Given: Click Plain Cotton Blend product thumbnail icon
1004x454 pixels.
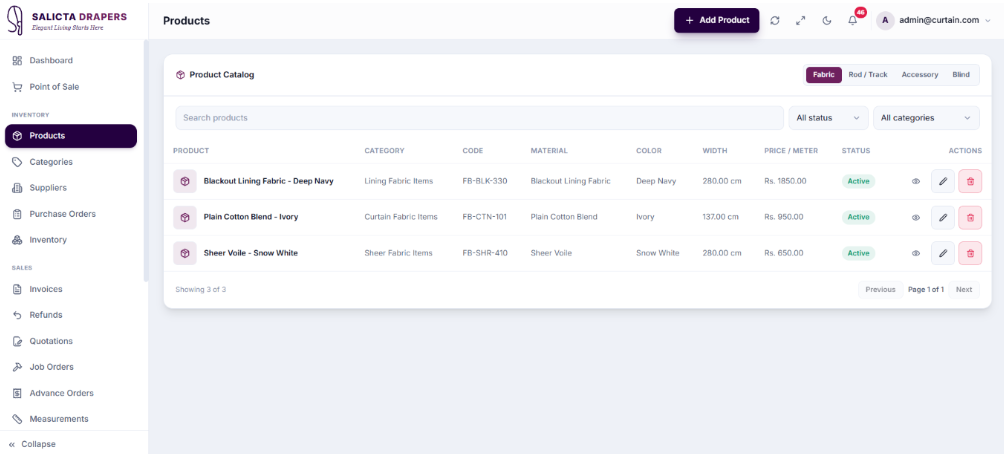Looking at the screenshot, I should (x=184, y=217).
